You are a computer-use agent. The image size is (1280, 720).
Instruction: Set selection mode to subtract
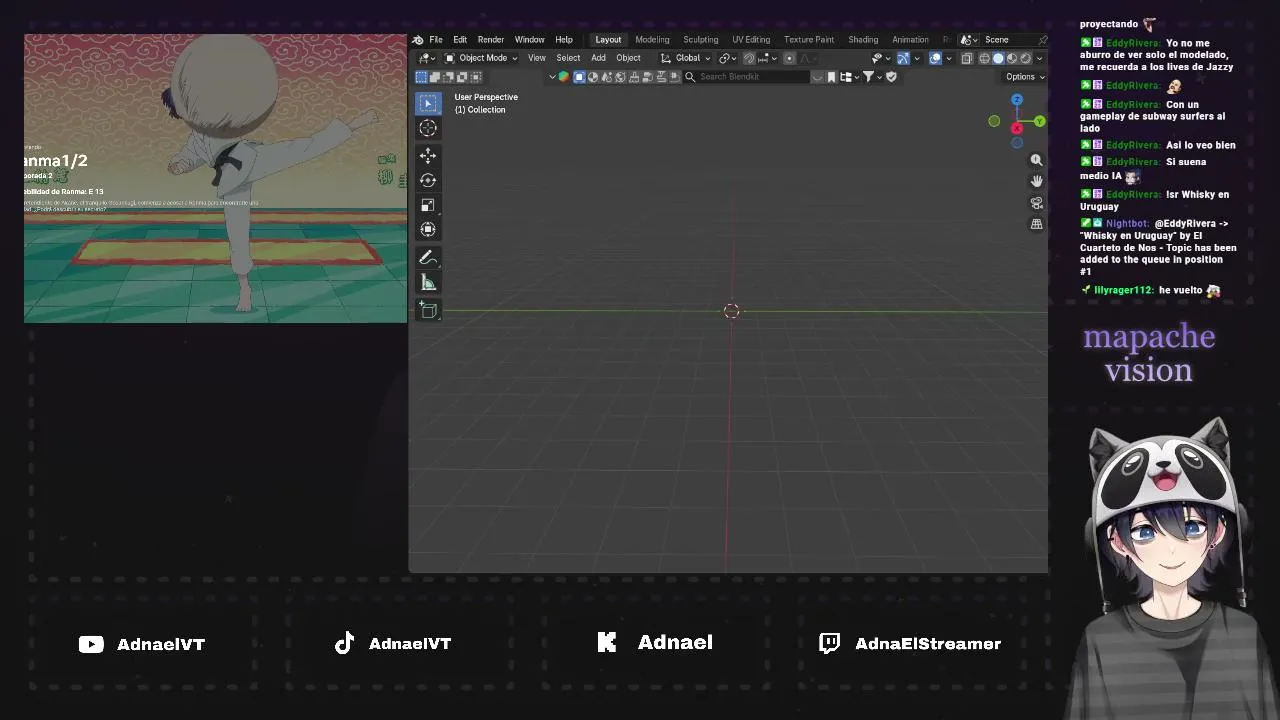(448, 77)
